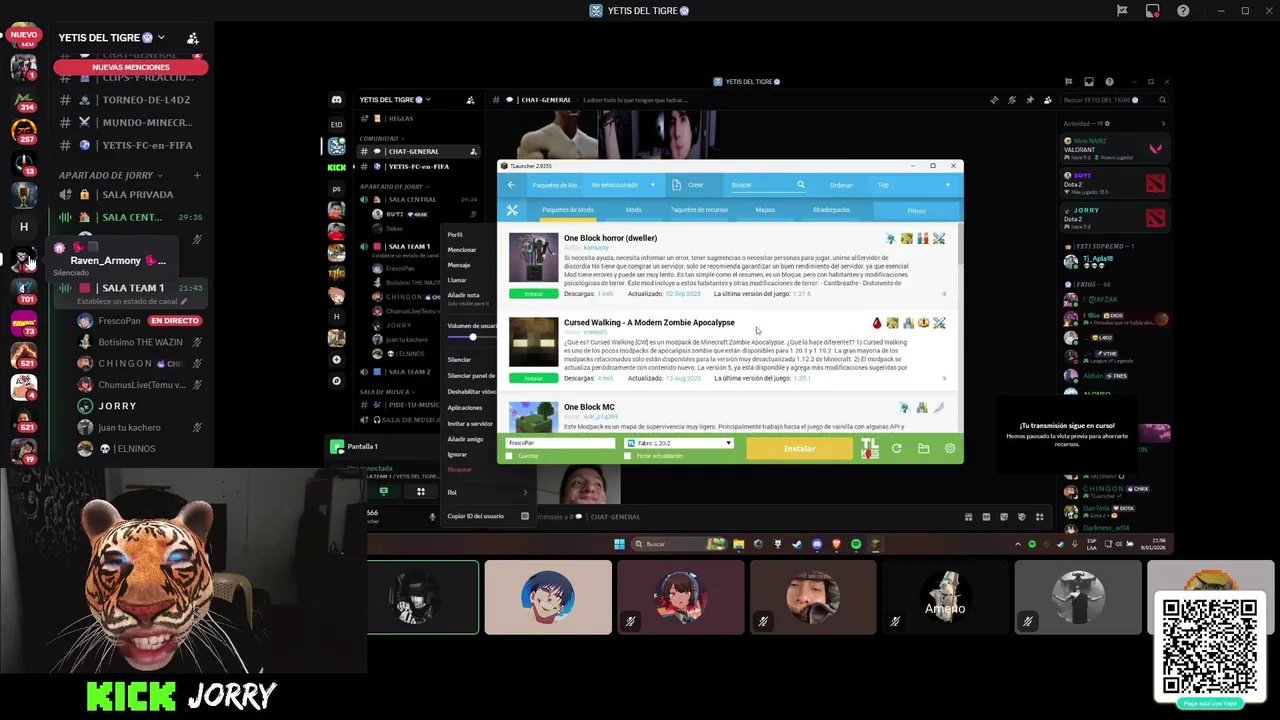Click the TLauncher refresh icon
The image size is (1280, 720).
[896, 449]
